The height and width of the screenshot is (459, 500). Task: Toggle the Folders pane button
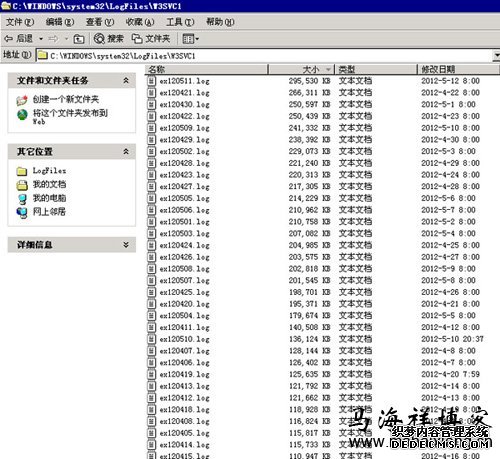[151, 39]
